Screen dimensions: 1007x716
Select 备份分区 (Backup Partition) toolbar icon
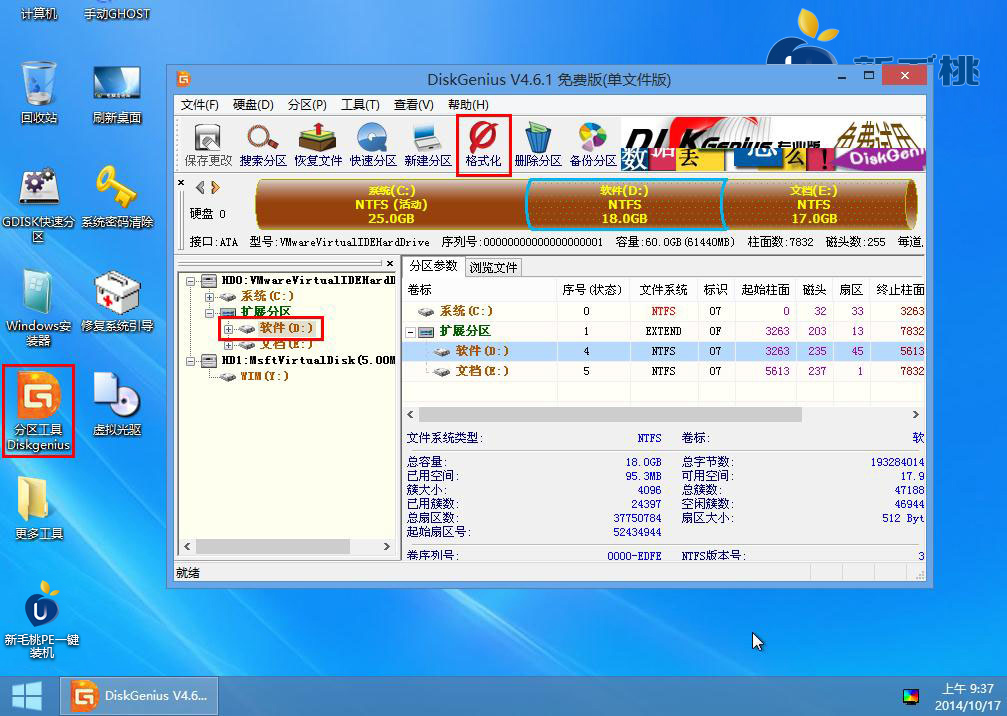pyautogui.click(x=593, y=143)
